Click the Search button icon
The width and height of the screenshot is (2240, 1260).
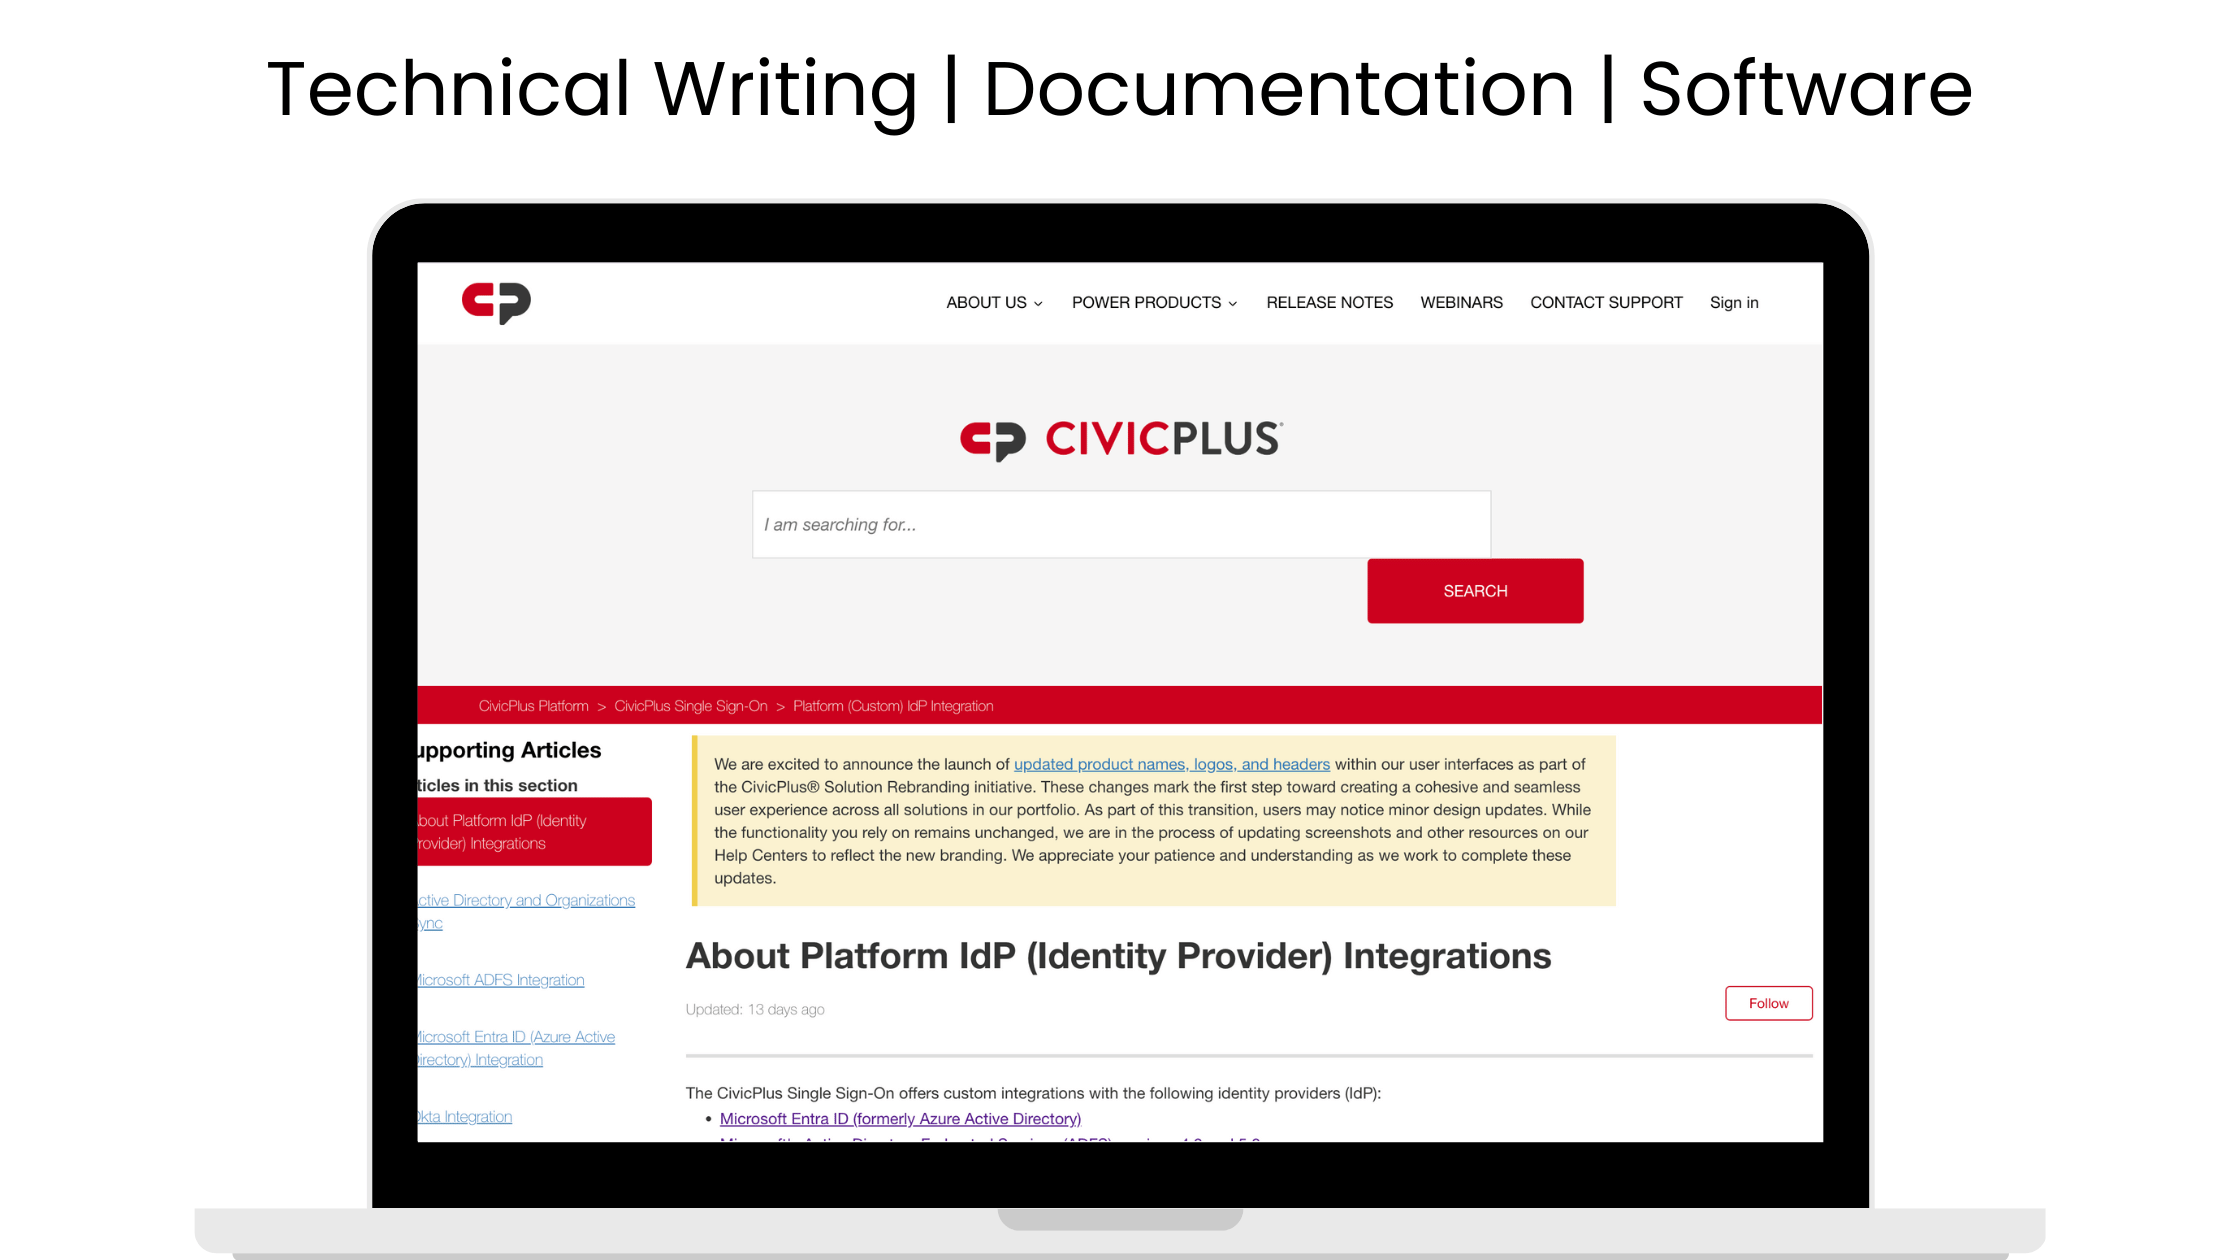pos(1475,591)
